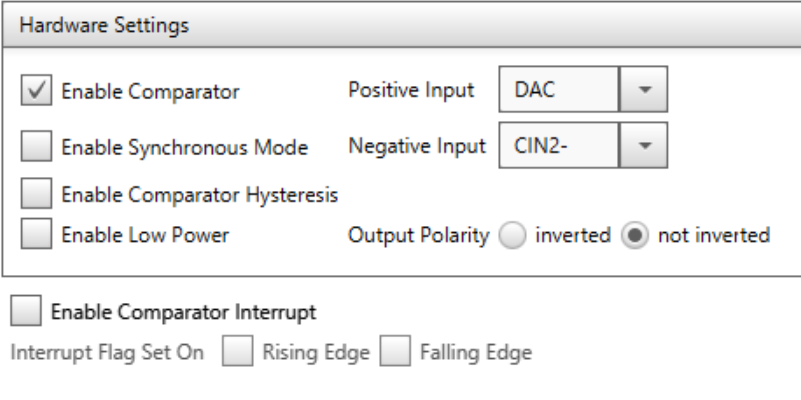Tick the Falling Edge checkbox

pyautogui.click(x=395, y=351)
